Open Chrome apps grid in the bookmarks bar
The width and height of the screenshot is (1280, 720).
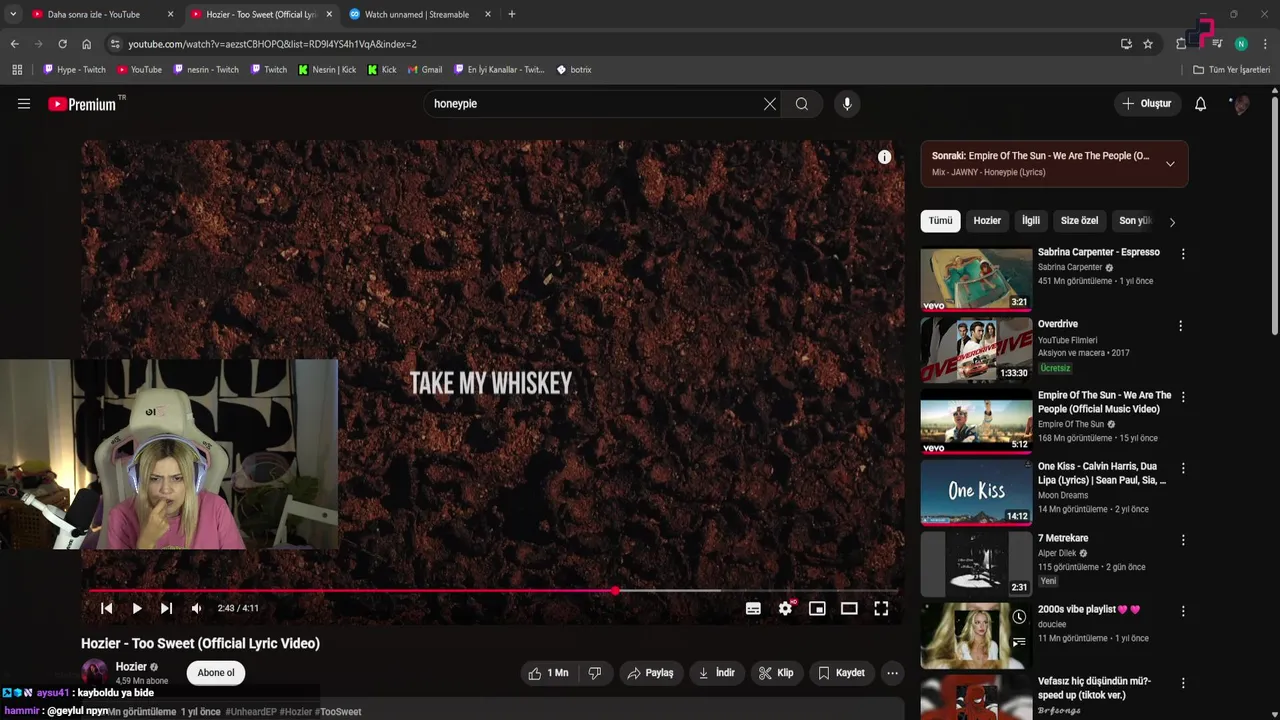pos(17,70)
